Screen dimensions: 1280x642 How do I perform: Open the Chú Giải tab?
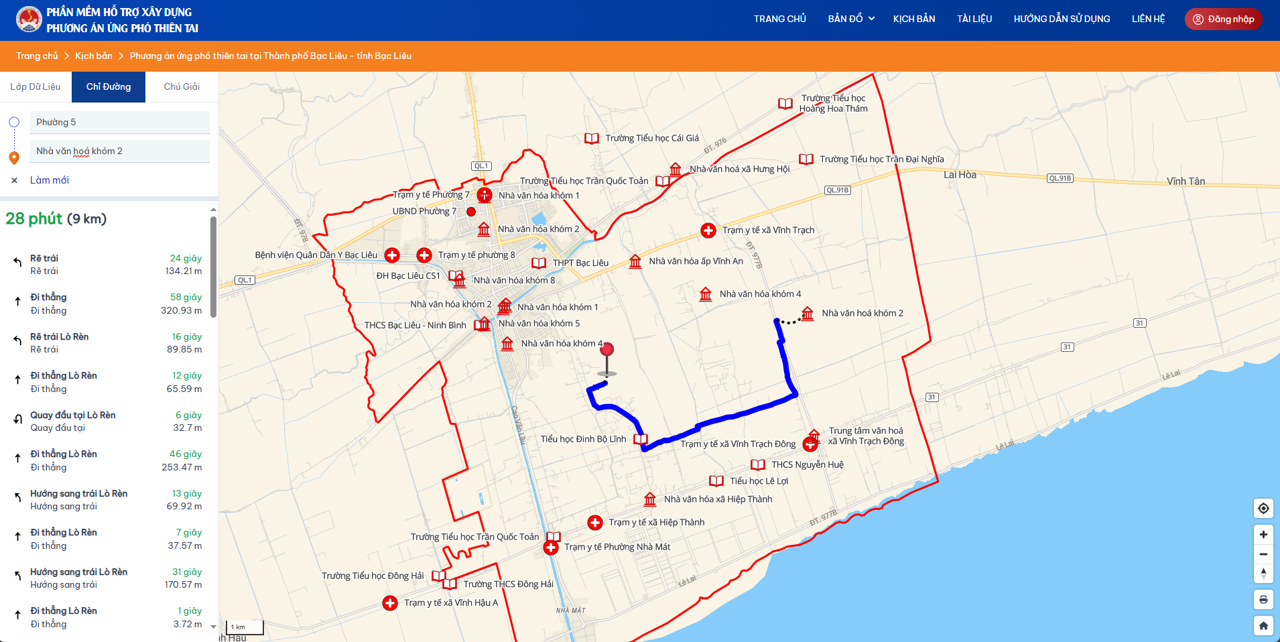pyautogui.click(x=181, y=87)
